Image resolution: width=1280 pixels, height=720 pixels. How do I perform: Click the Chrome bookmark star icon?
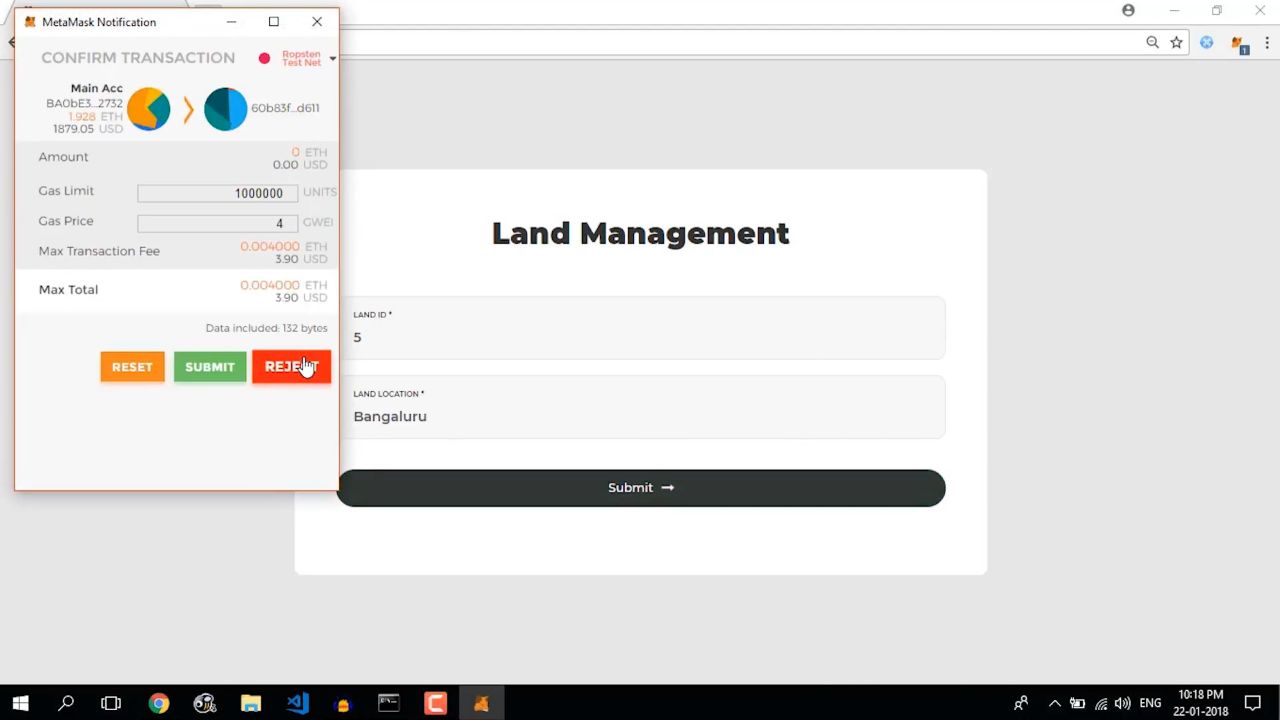click(1177, 42)
